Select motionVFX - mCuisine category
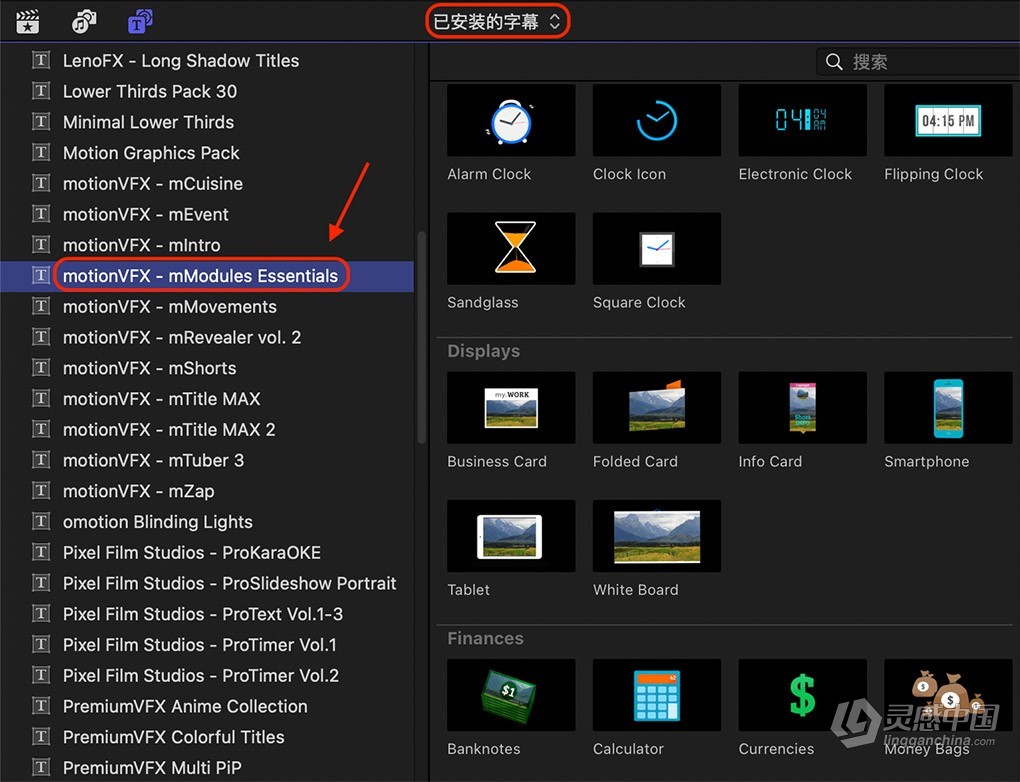1020x782 pixels. pos(207,183)
